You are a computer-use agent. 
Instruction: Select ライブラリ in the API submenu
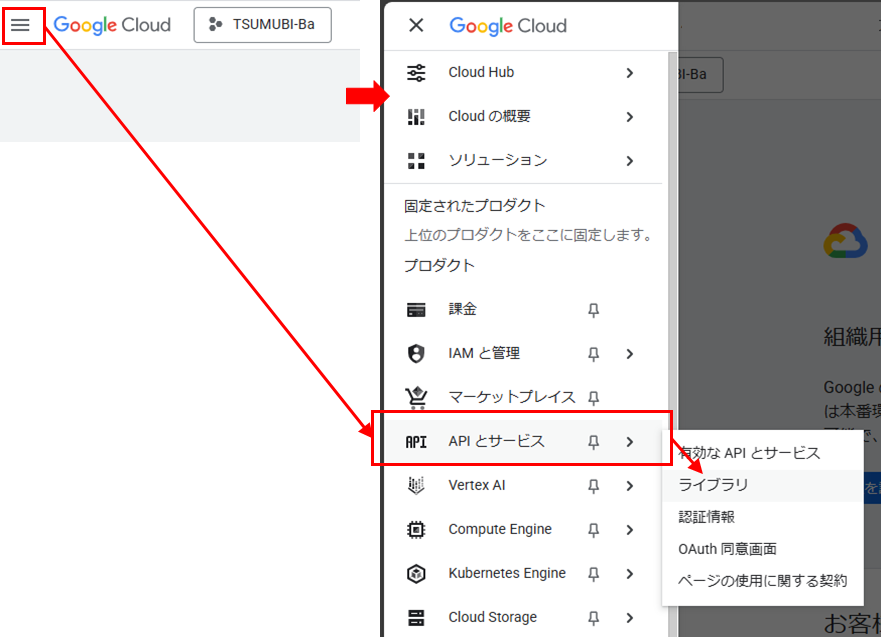(762, 485)
